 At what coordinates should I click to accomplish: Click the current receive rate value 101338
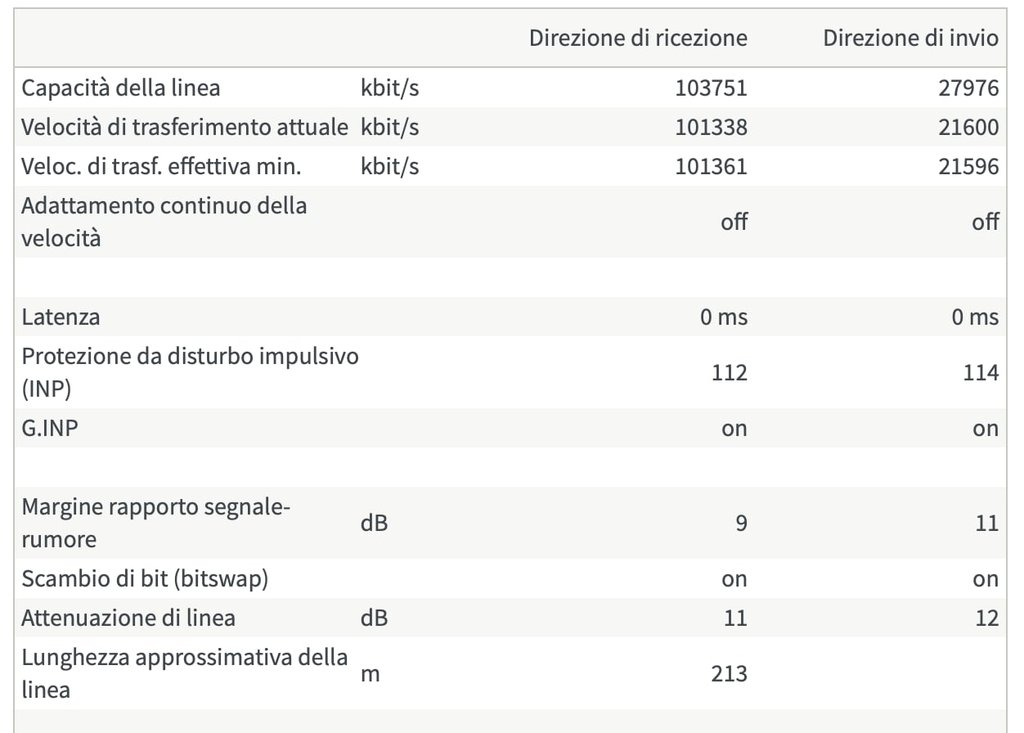[711, 127]
